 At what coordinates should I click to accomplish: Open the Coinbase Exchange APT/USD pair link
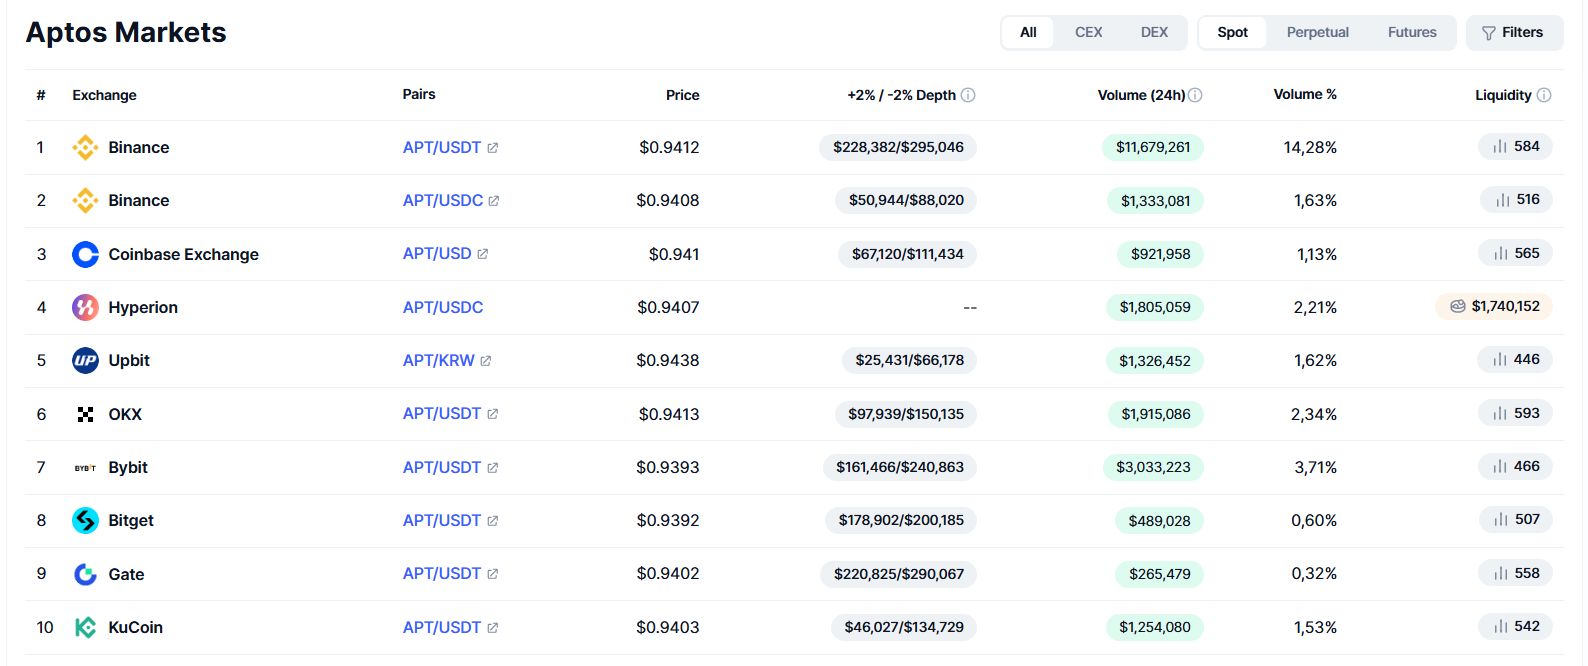(437, 254)
